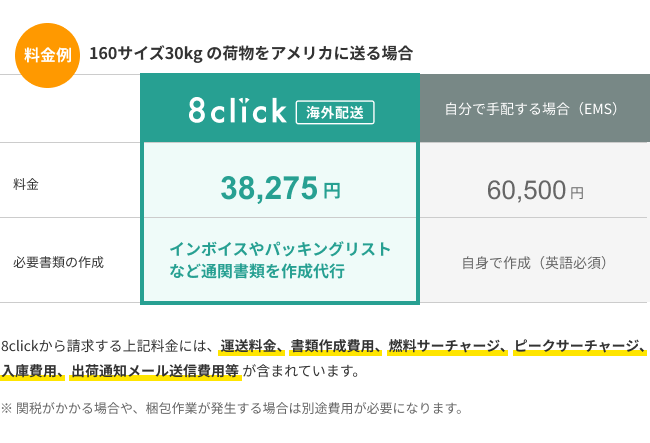Click the heading about 160サイズ30kg shipment to America
This screenshot has height=443, width=650.
click(x=250, y=53)
